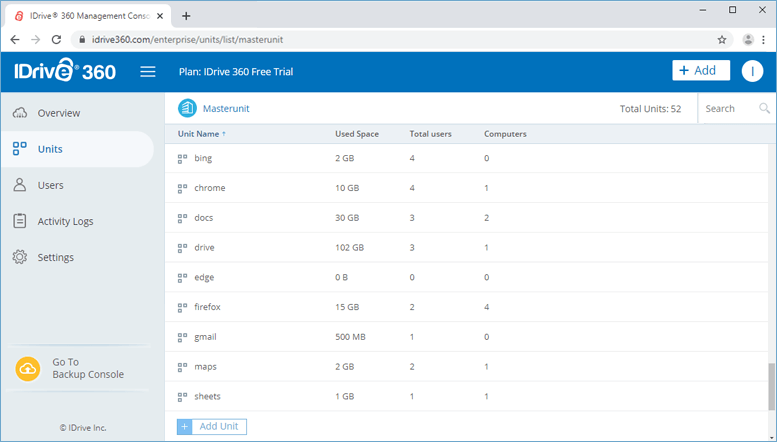Reload the page in Chrome
Viewport: 777px width, 442px height.
pos(56,40)
